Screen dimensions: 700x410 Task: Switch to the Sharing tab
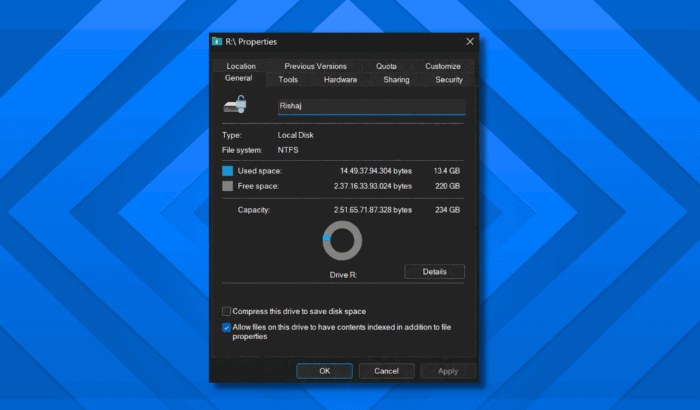pos(396,79)
